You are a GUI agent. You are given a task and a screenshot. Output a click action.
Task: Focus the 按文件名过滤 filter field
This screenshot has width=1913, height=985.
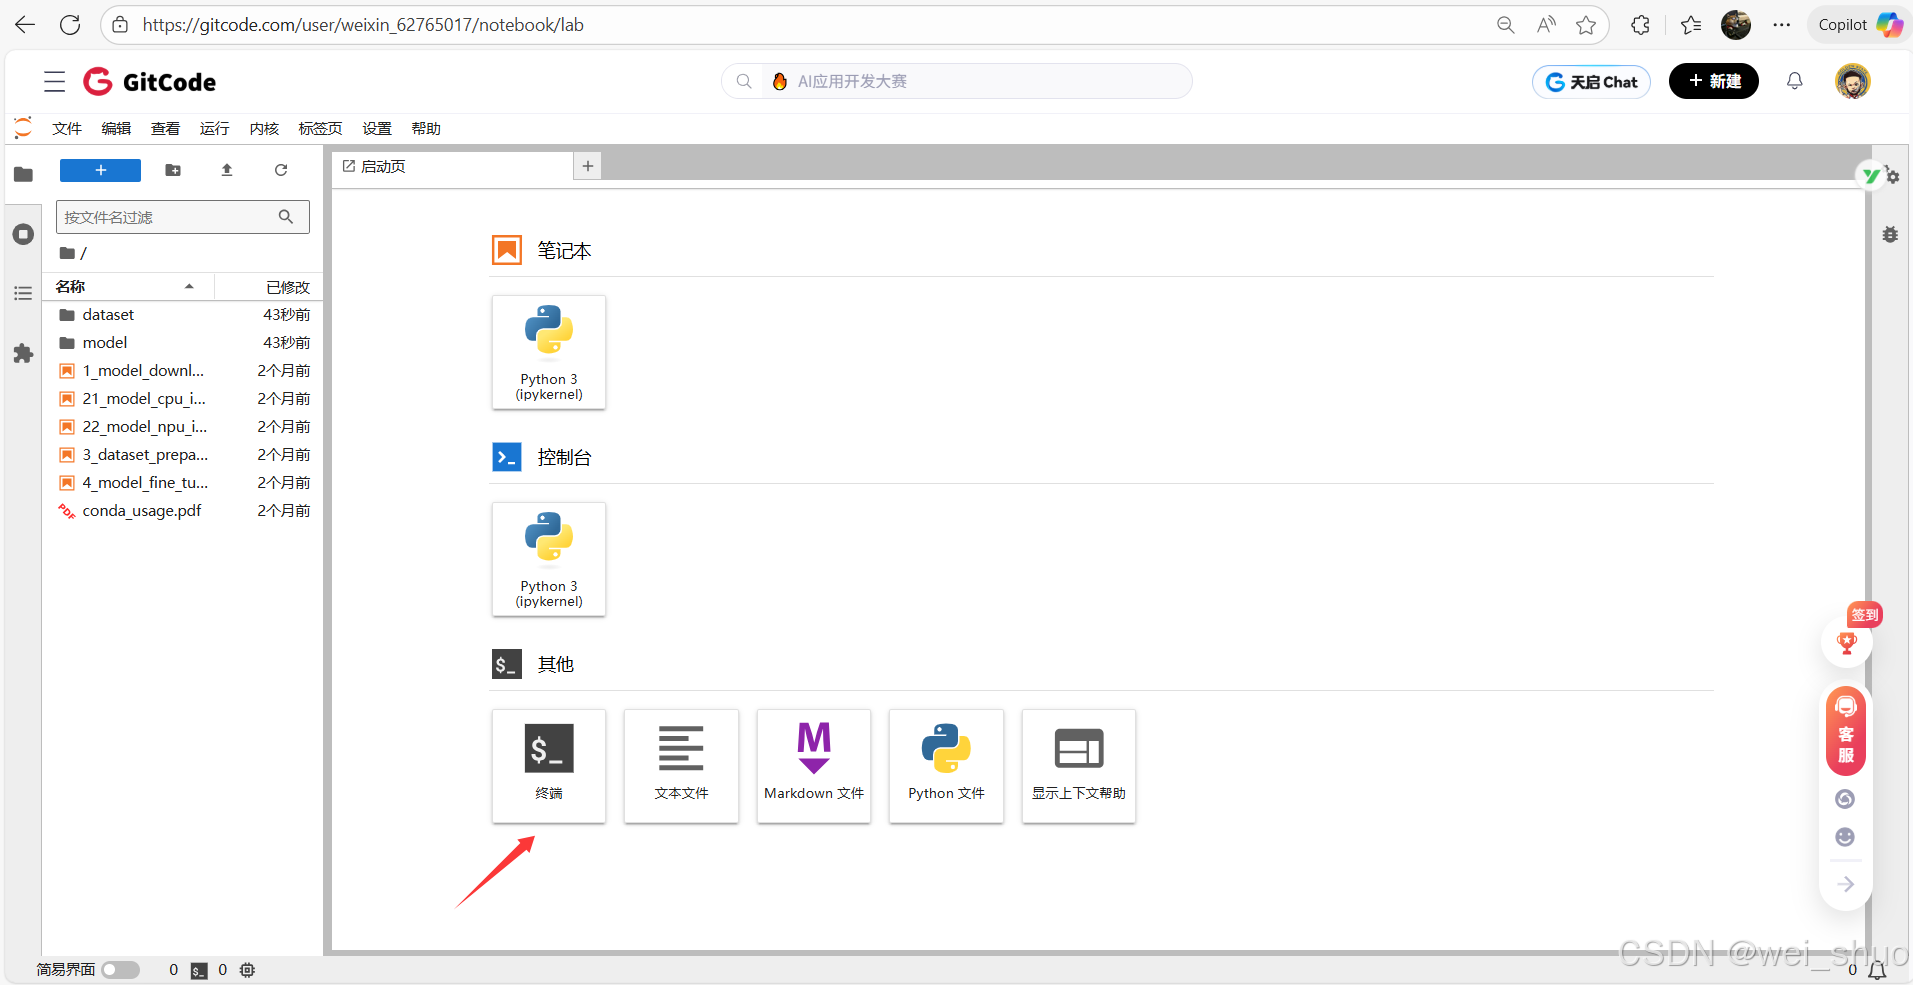point(183,217)
